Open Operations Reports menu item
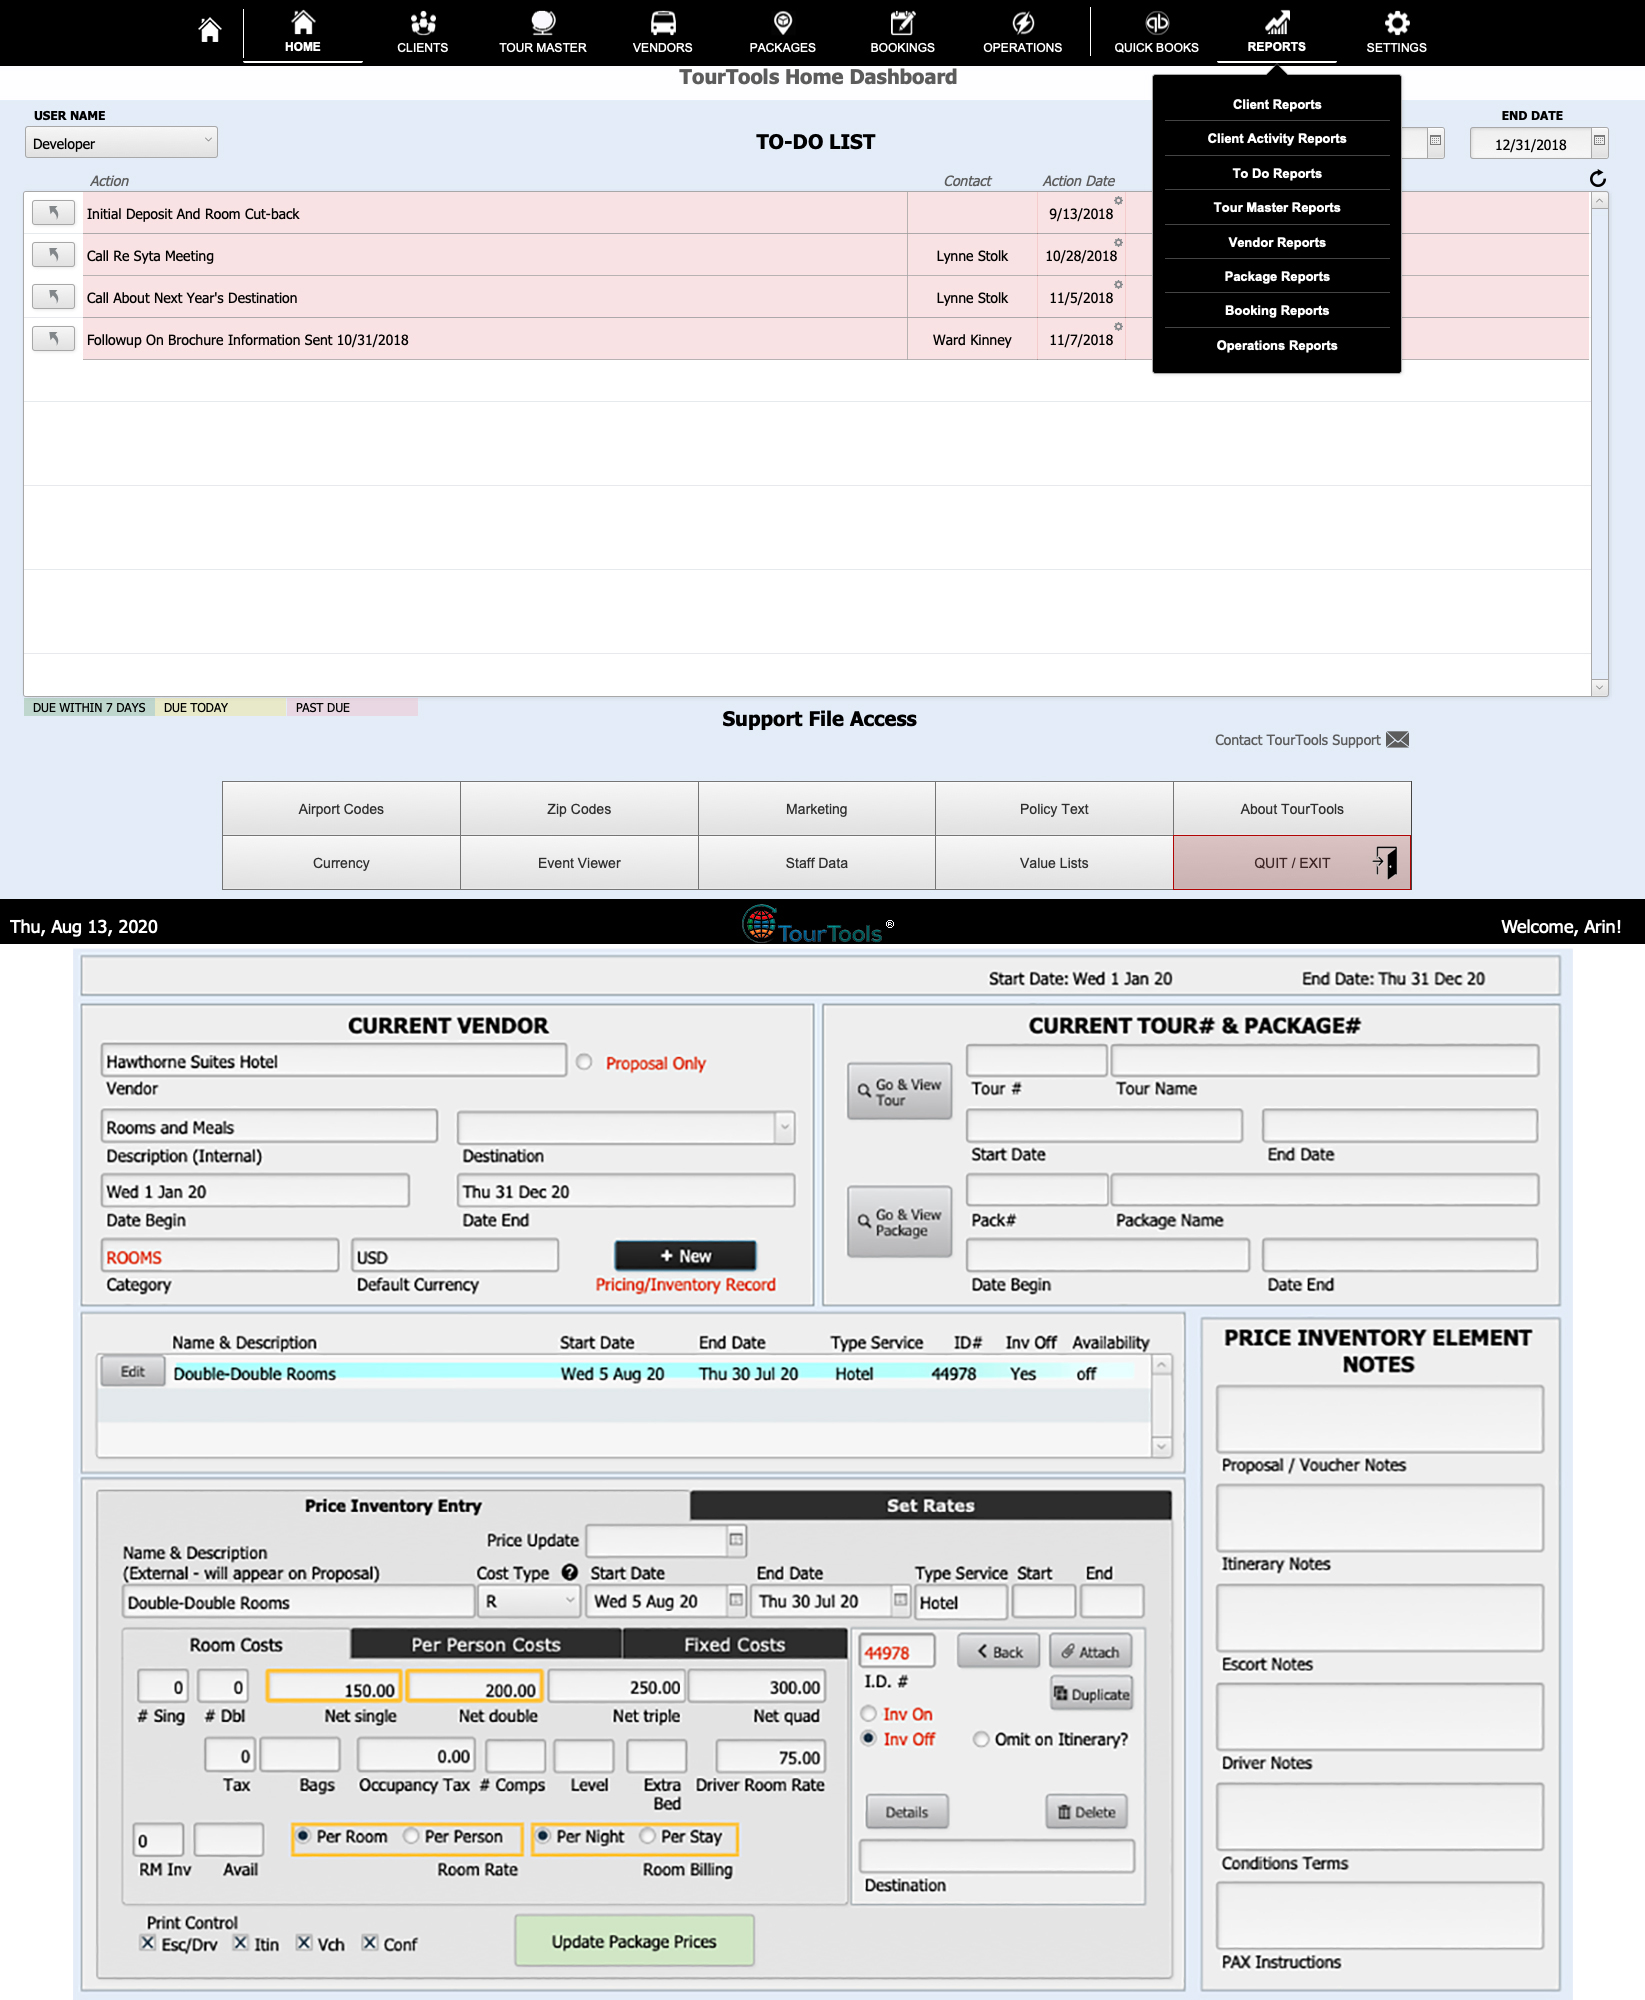The height and width of the screenshot is (2000, 1645). point(1276,345)
